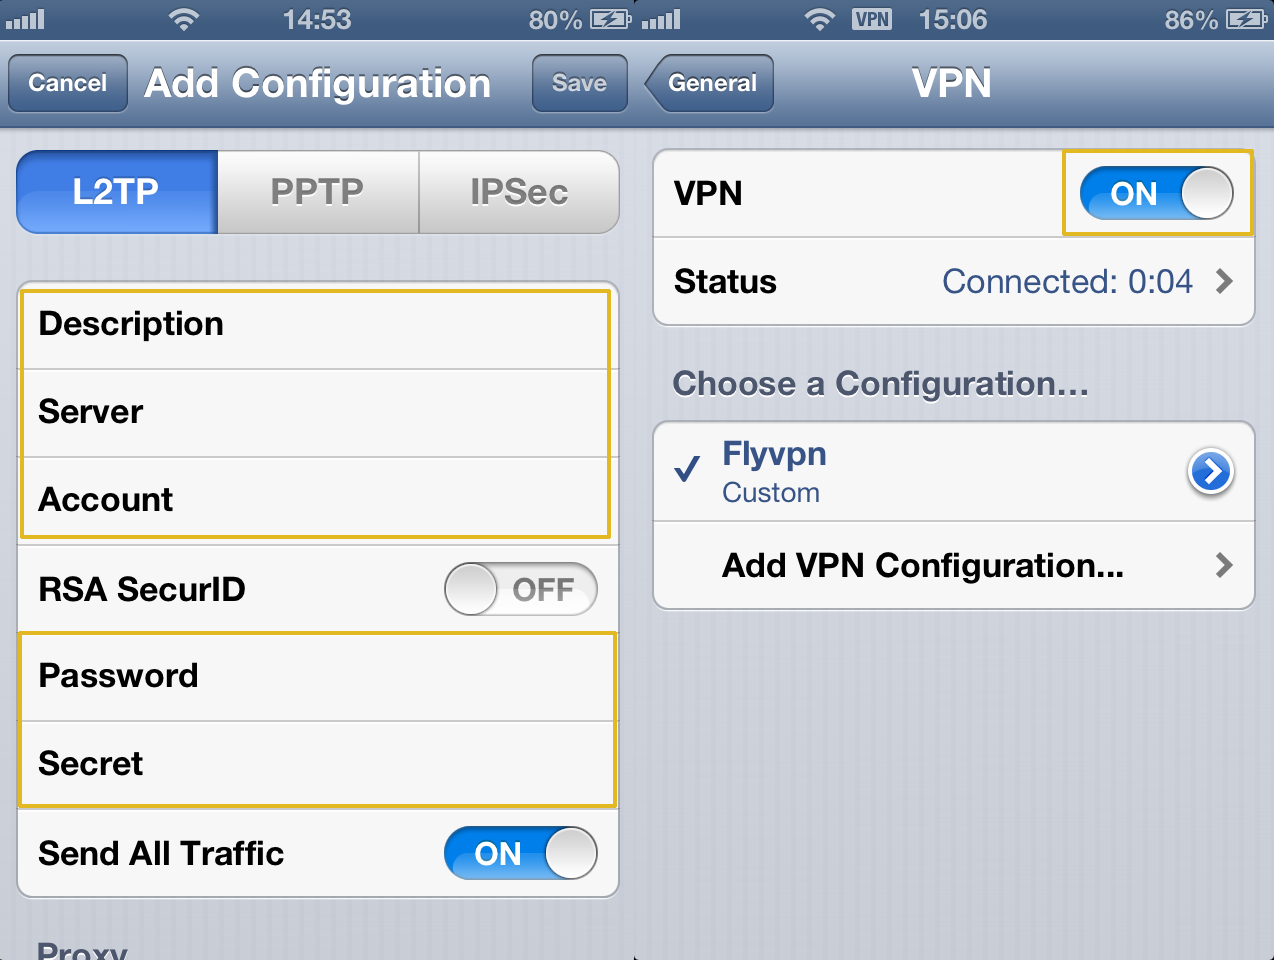1274x960 pixels.
Task: Tap the signal bars on the left status bar
Action: [25, 19]
